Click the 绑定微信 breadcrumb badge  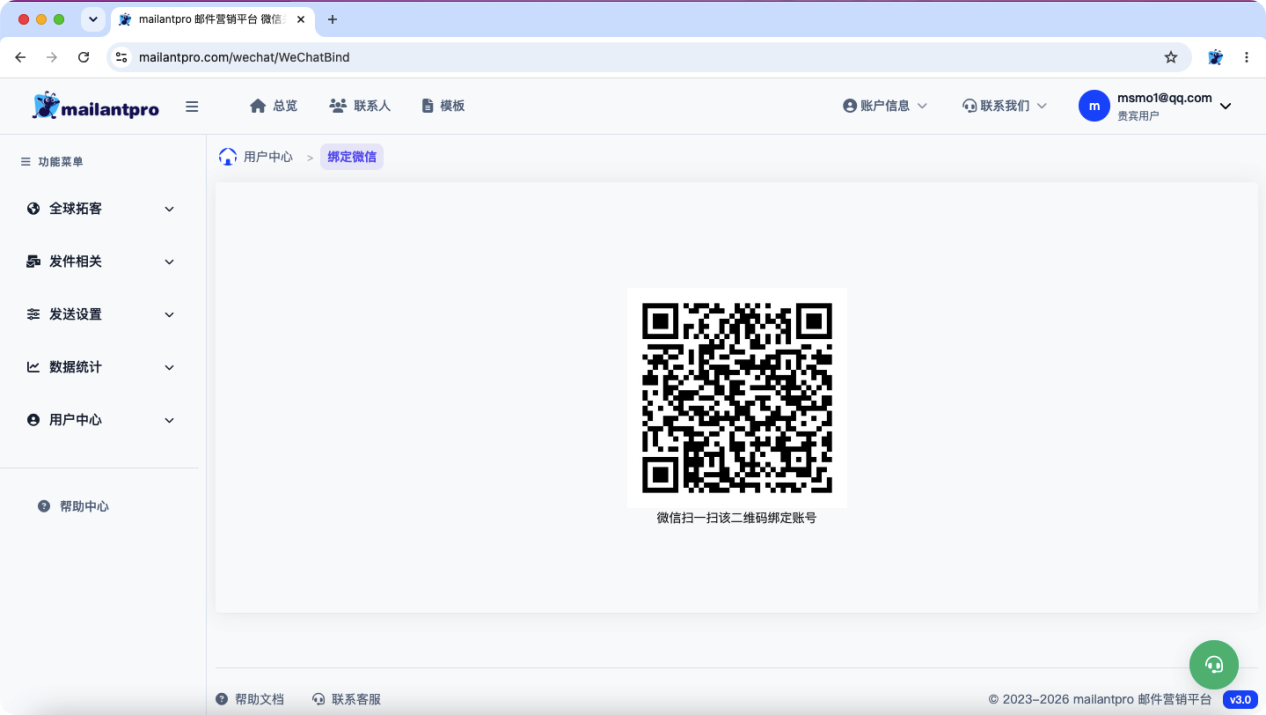tap(352, 157)
